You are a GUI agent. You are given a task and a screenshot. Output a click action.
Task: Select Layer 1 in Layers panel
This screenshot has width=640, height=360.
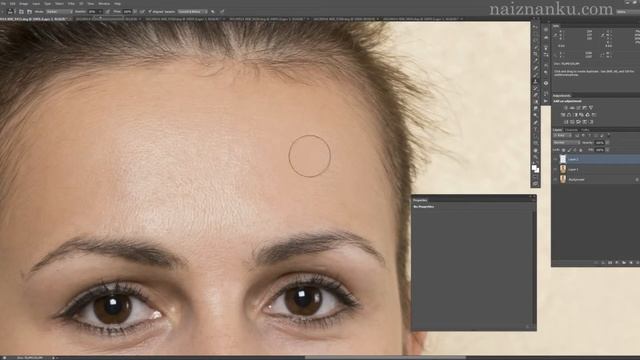[596, 169]
